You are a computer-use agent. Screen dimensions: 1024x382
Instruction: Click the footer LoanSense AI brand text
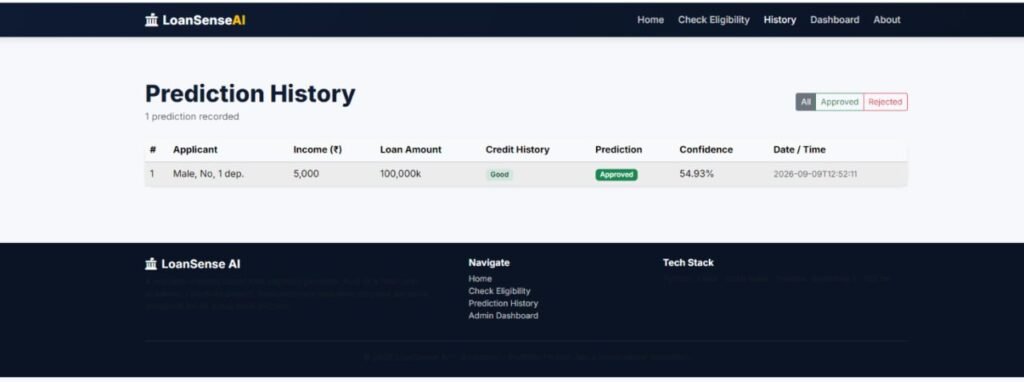(x=200, y=264)
